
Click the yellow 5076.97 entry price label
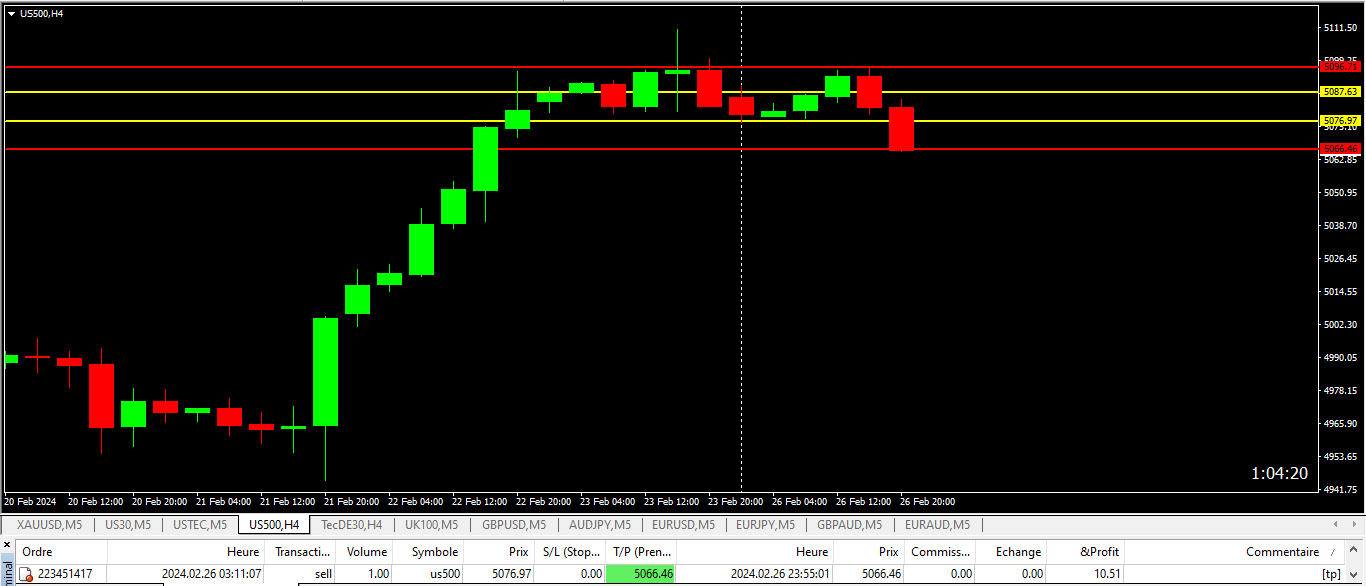[x=1340, y=120]
